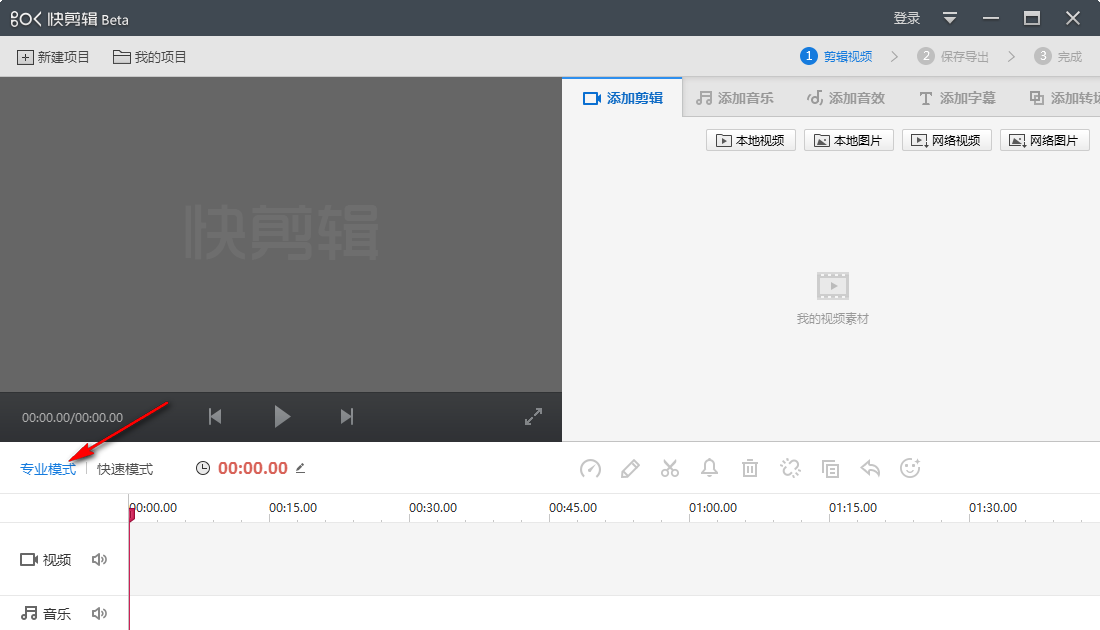Add a 网络视频 online video
1100x630 pixels.
point(946,140)
